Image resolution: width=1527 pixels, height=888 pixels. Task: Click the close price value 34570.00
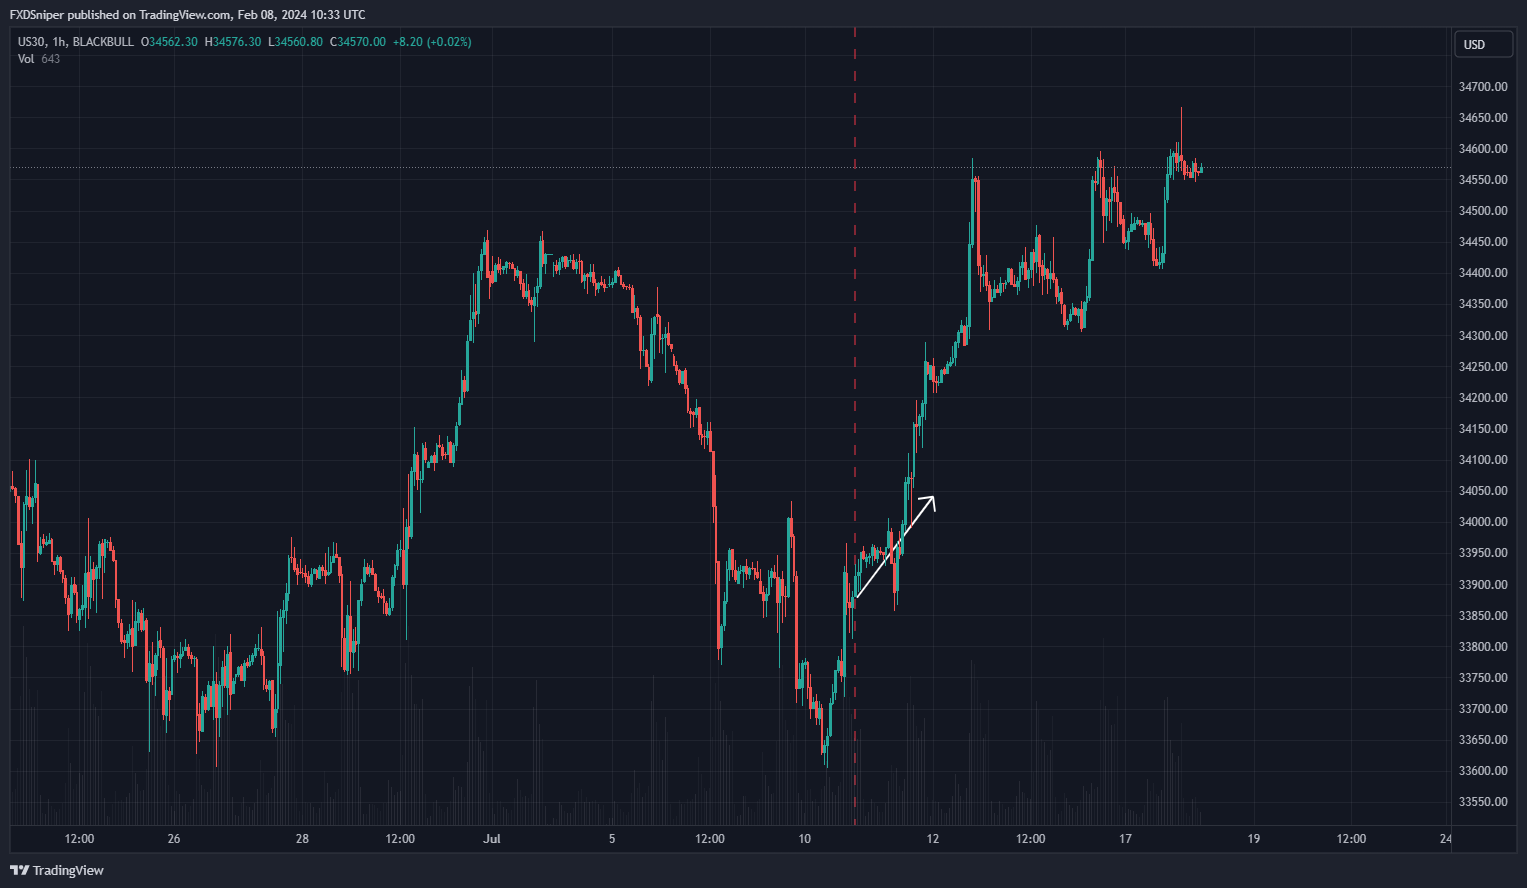coord(361,42)
